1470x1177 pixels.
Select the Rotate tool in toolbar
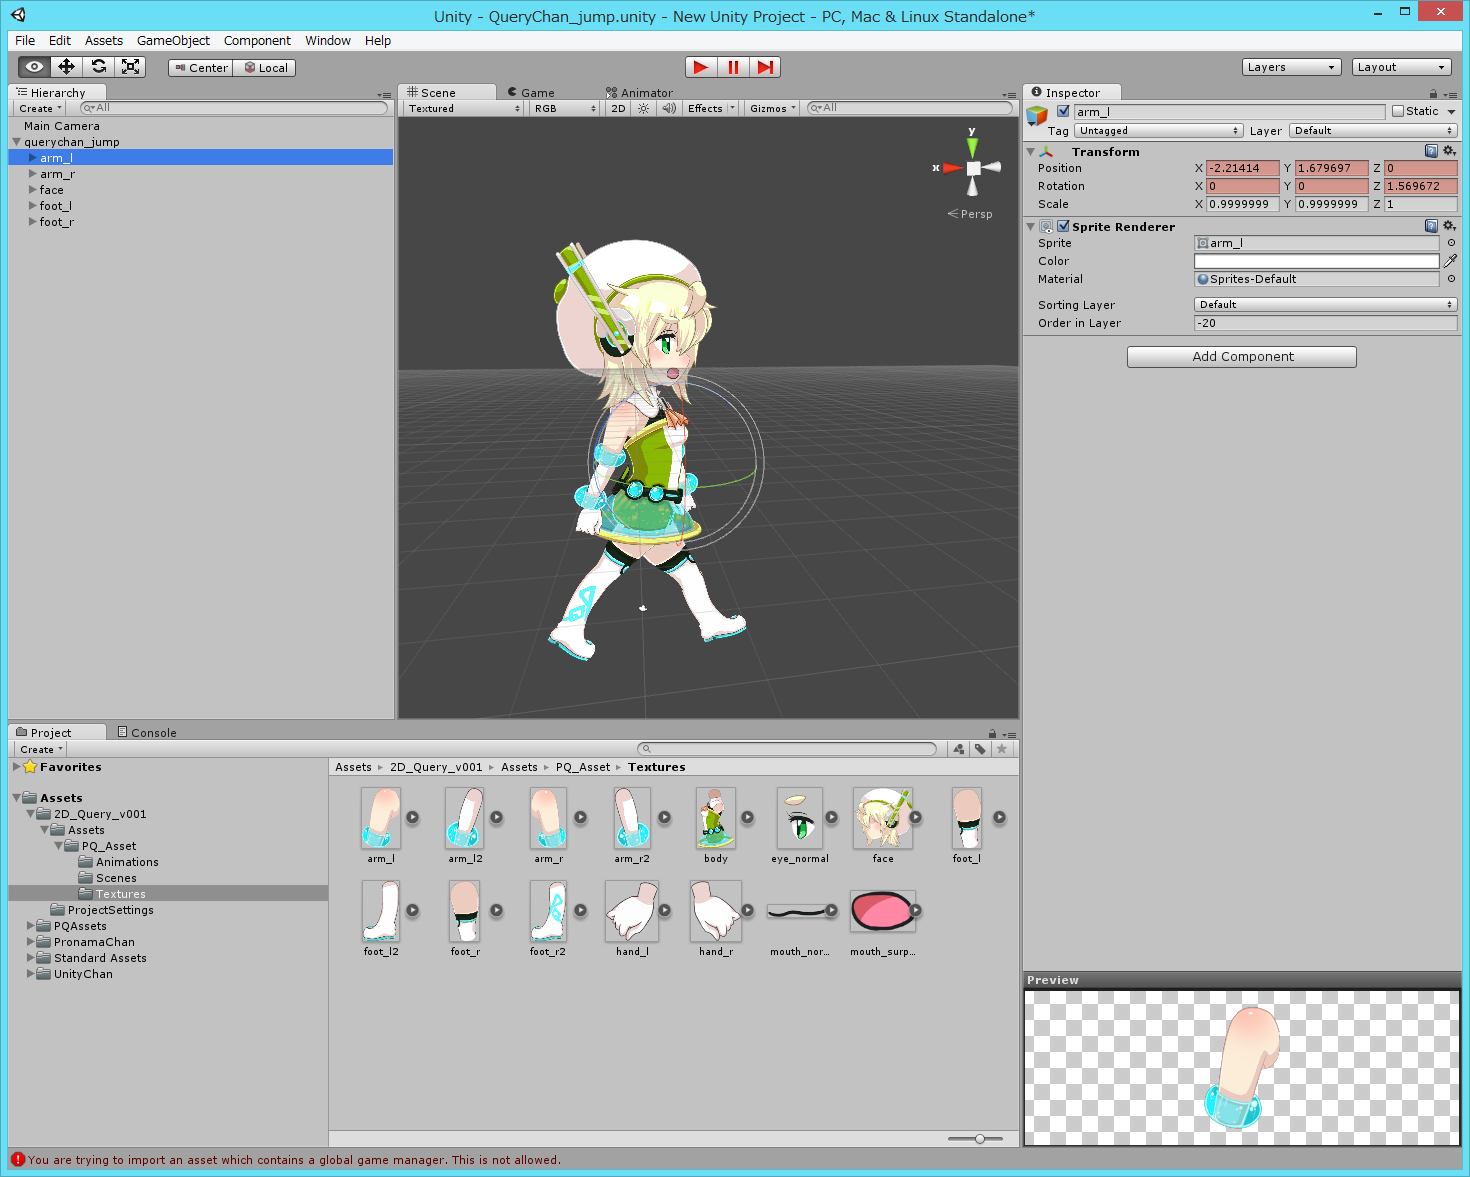click(98, 67)
